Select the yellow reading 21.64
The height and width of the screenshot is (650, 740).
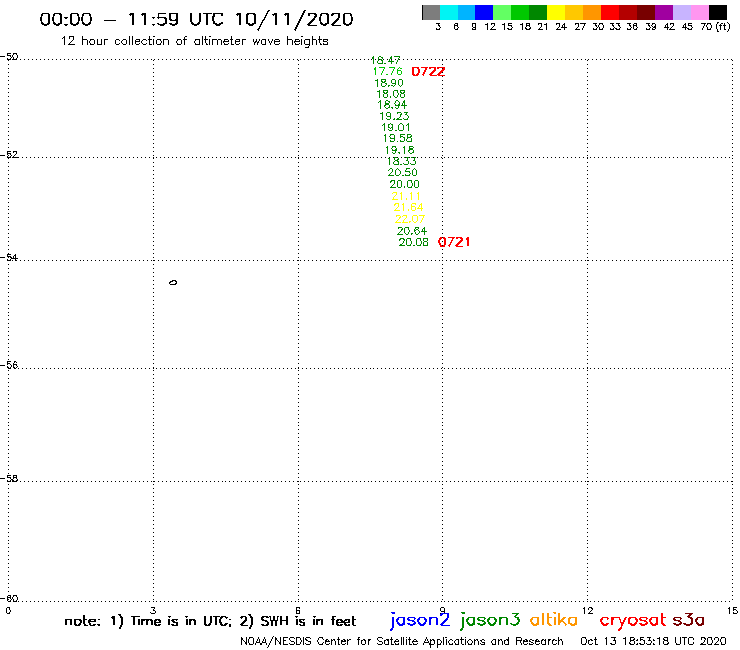408,207
